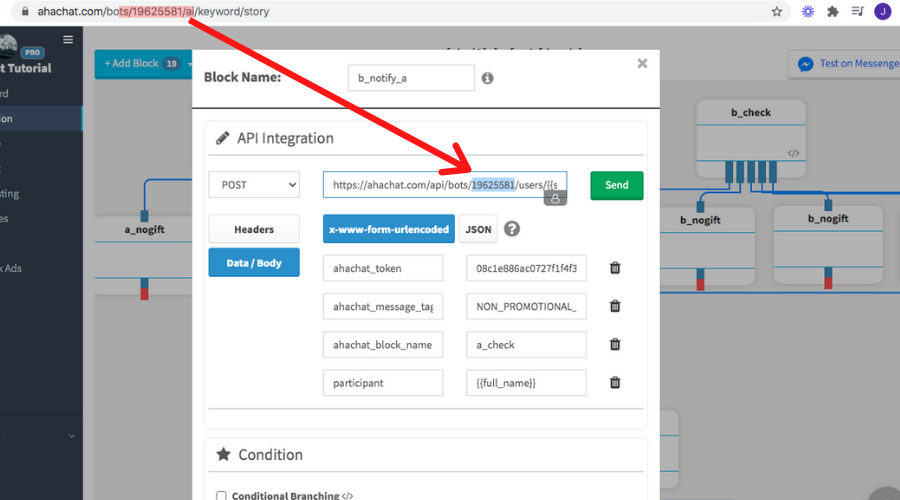Click the Condition section heading
Screen dimensions: 900x500
point(270,455)
